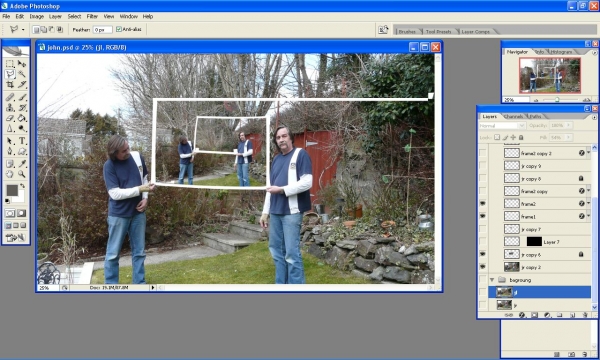Hide the frame2 layer
Screen dimensions: 600x360
pos(483,204)
